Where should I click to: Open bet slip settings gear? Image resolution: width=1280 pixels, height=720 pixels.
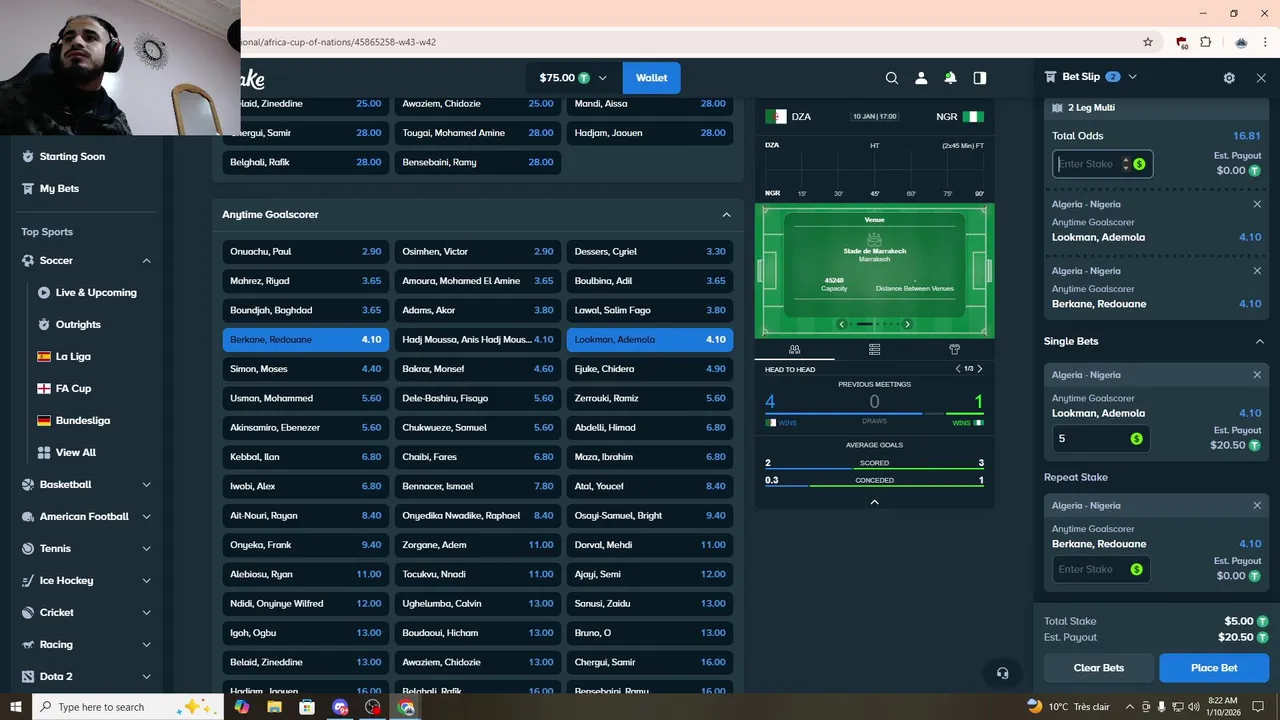[1229, 78]
